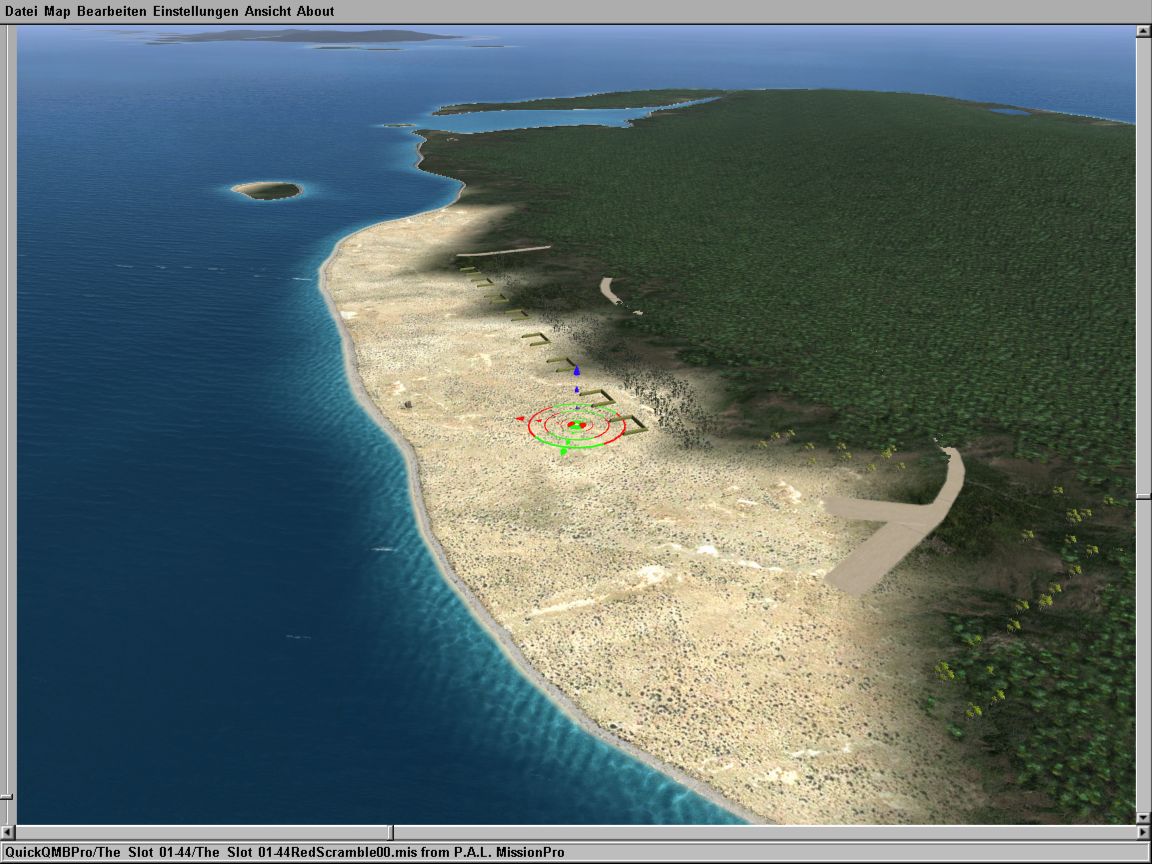Select the blue waypoint marker above target
The height and width of the screenshot is (864, 1152).
click(x=577, y=371)
